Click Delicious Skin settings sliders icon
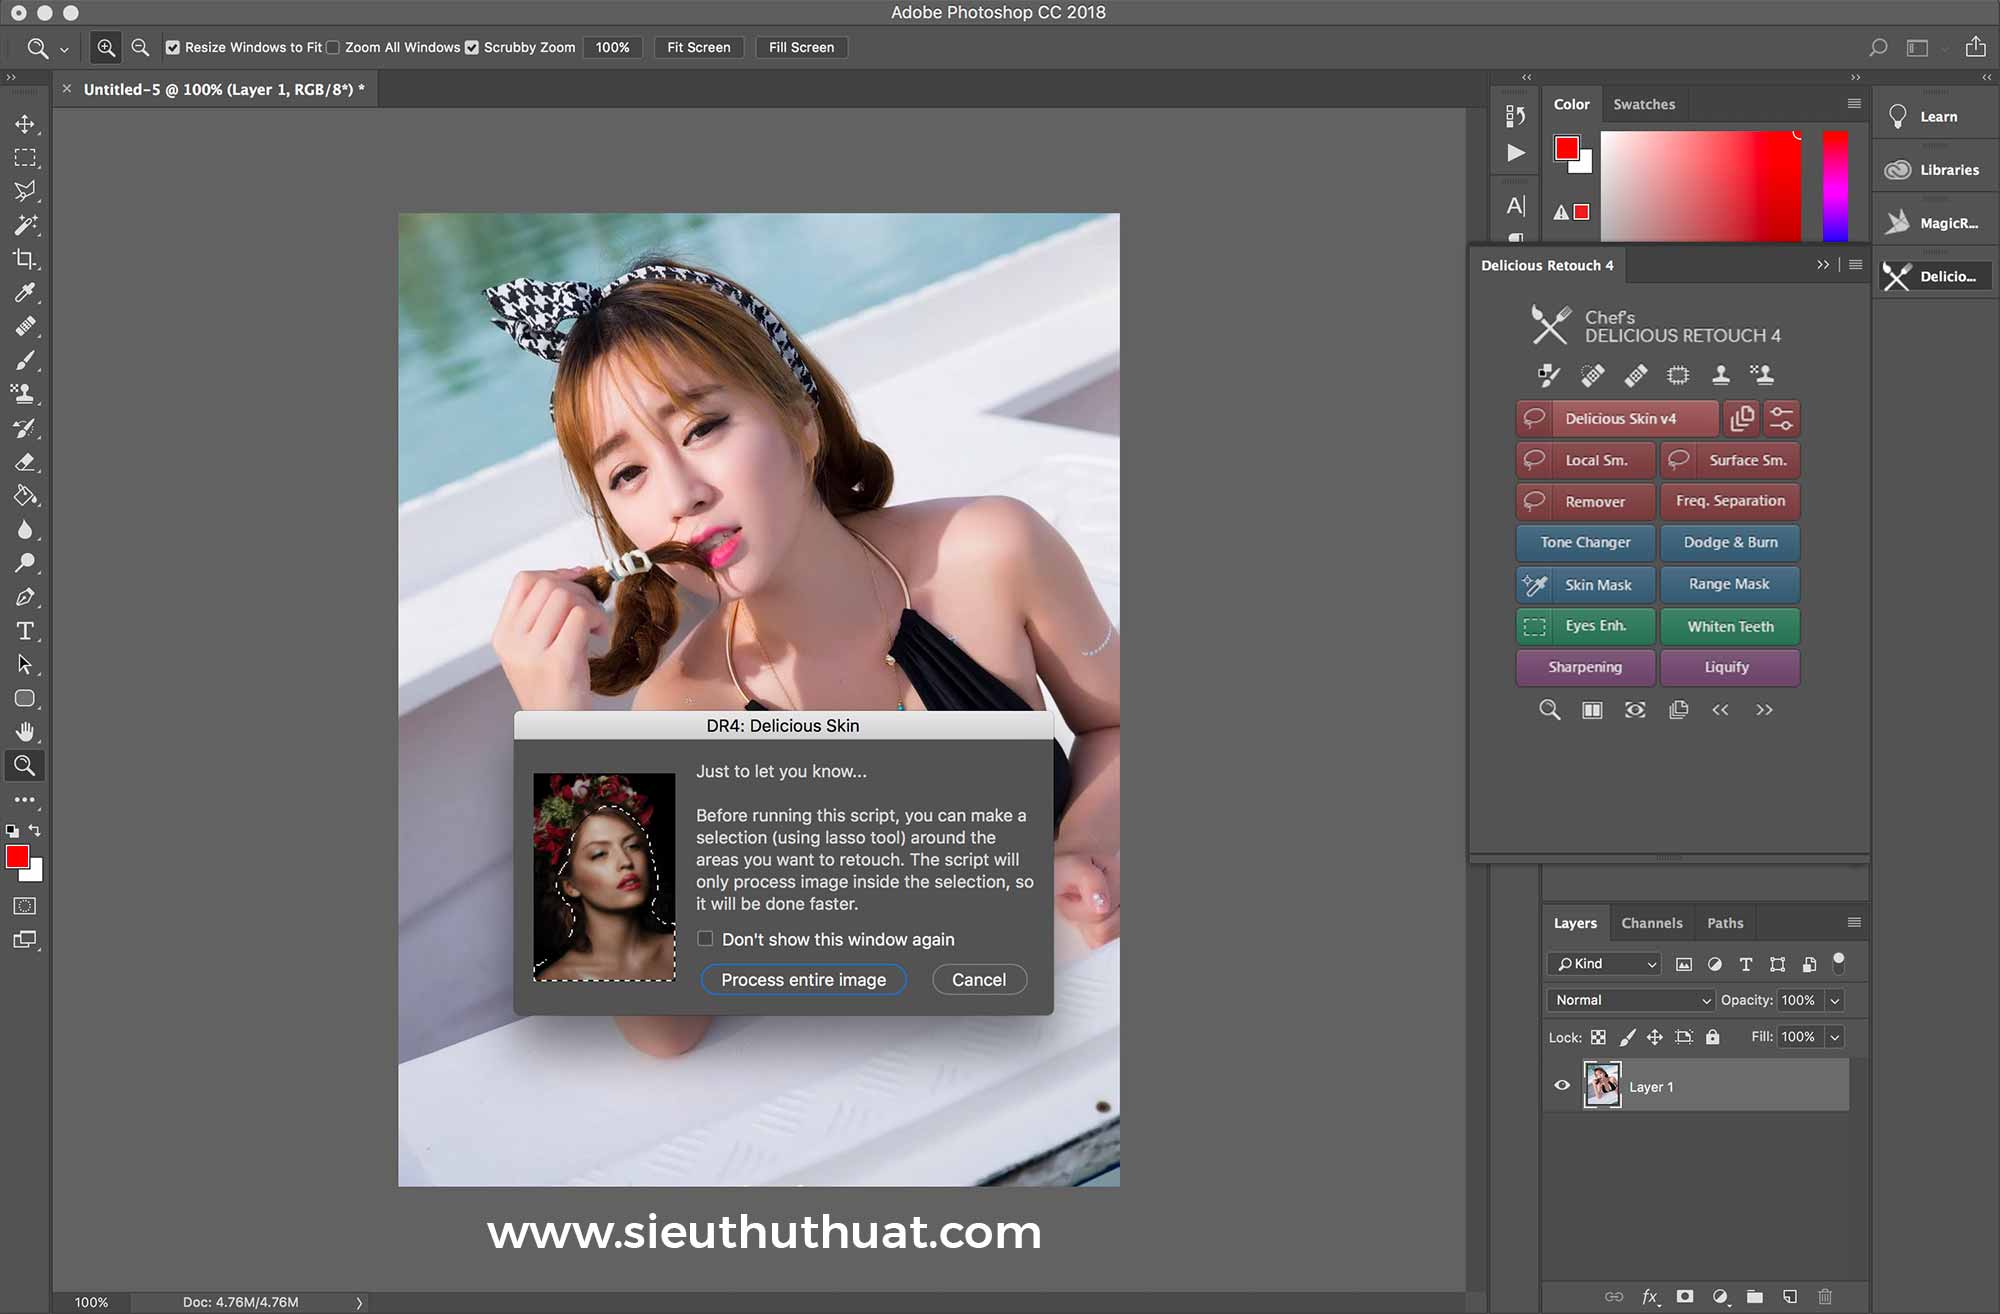 [1782, 418]
